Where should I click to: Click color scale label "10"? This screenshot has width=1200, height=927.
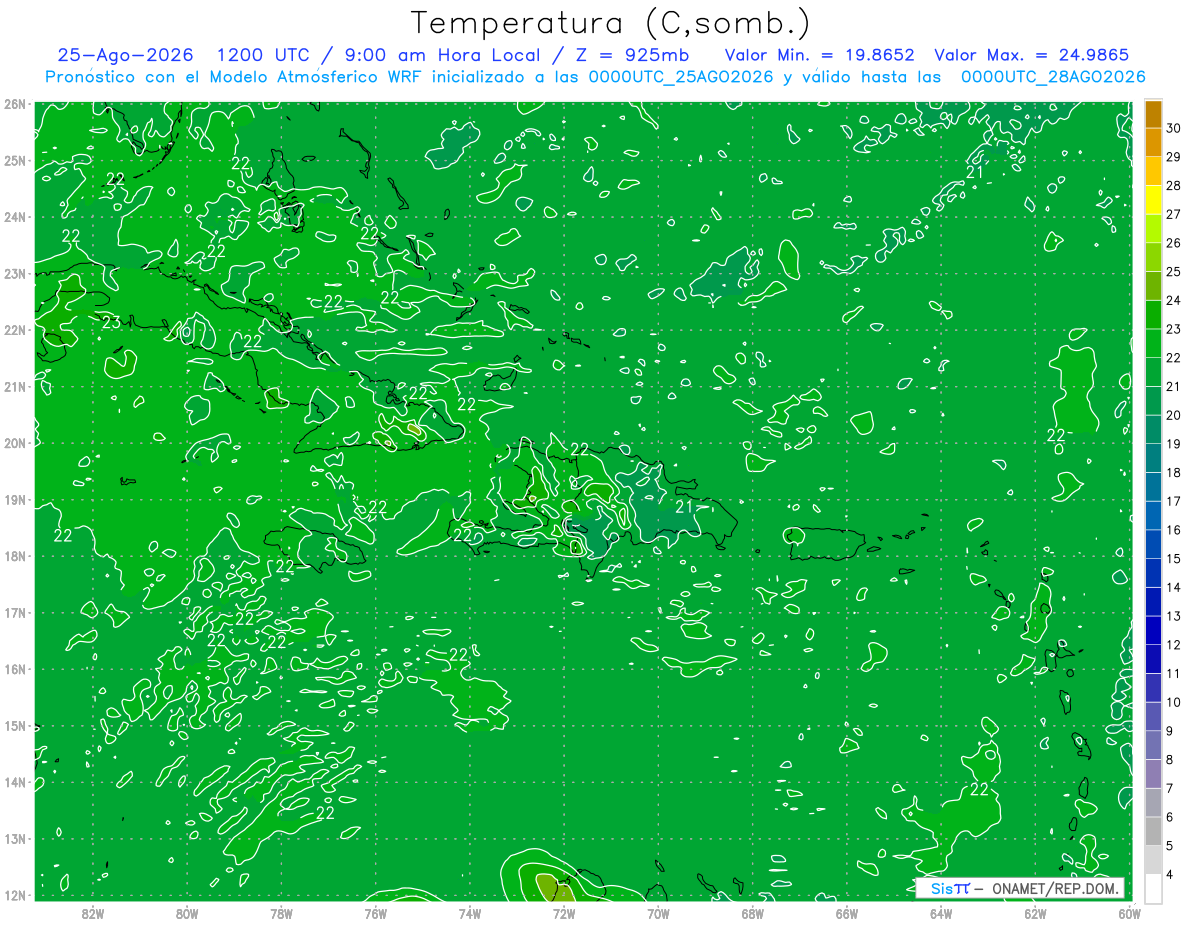(x=1174, y=703)
